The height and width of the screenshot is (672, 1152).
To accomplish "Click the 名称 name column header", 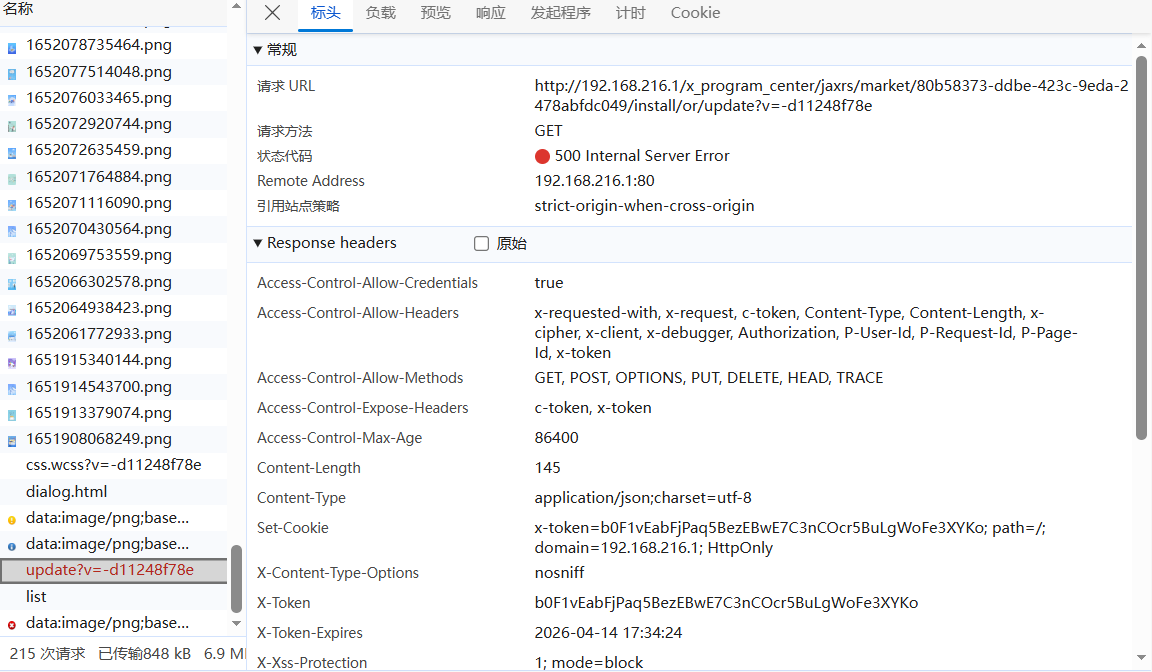I will point(19,9).
